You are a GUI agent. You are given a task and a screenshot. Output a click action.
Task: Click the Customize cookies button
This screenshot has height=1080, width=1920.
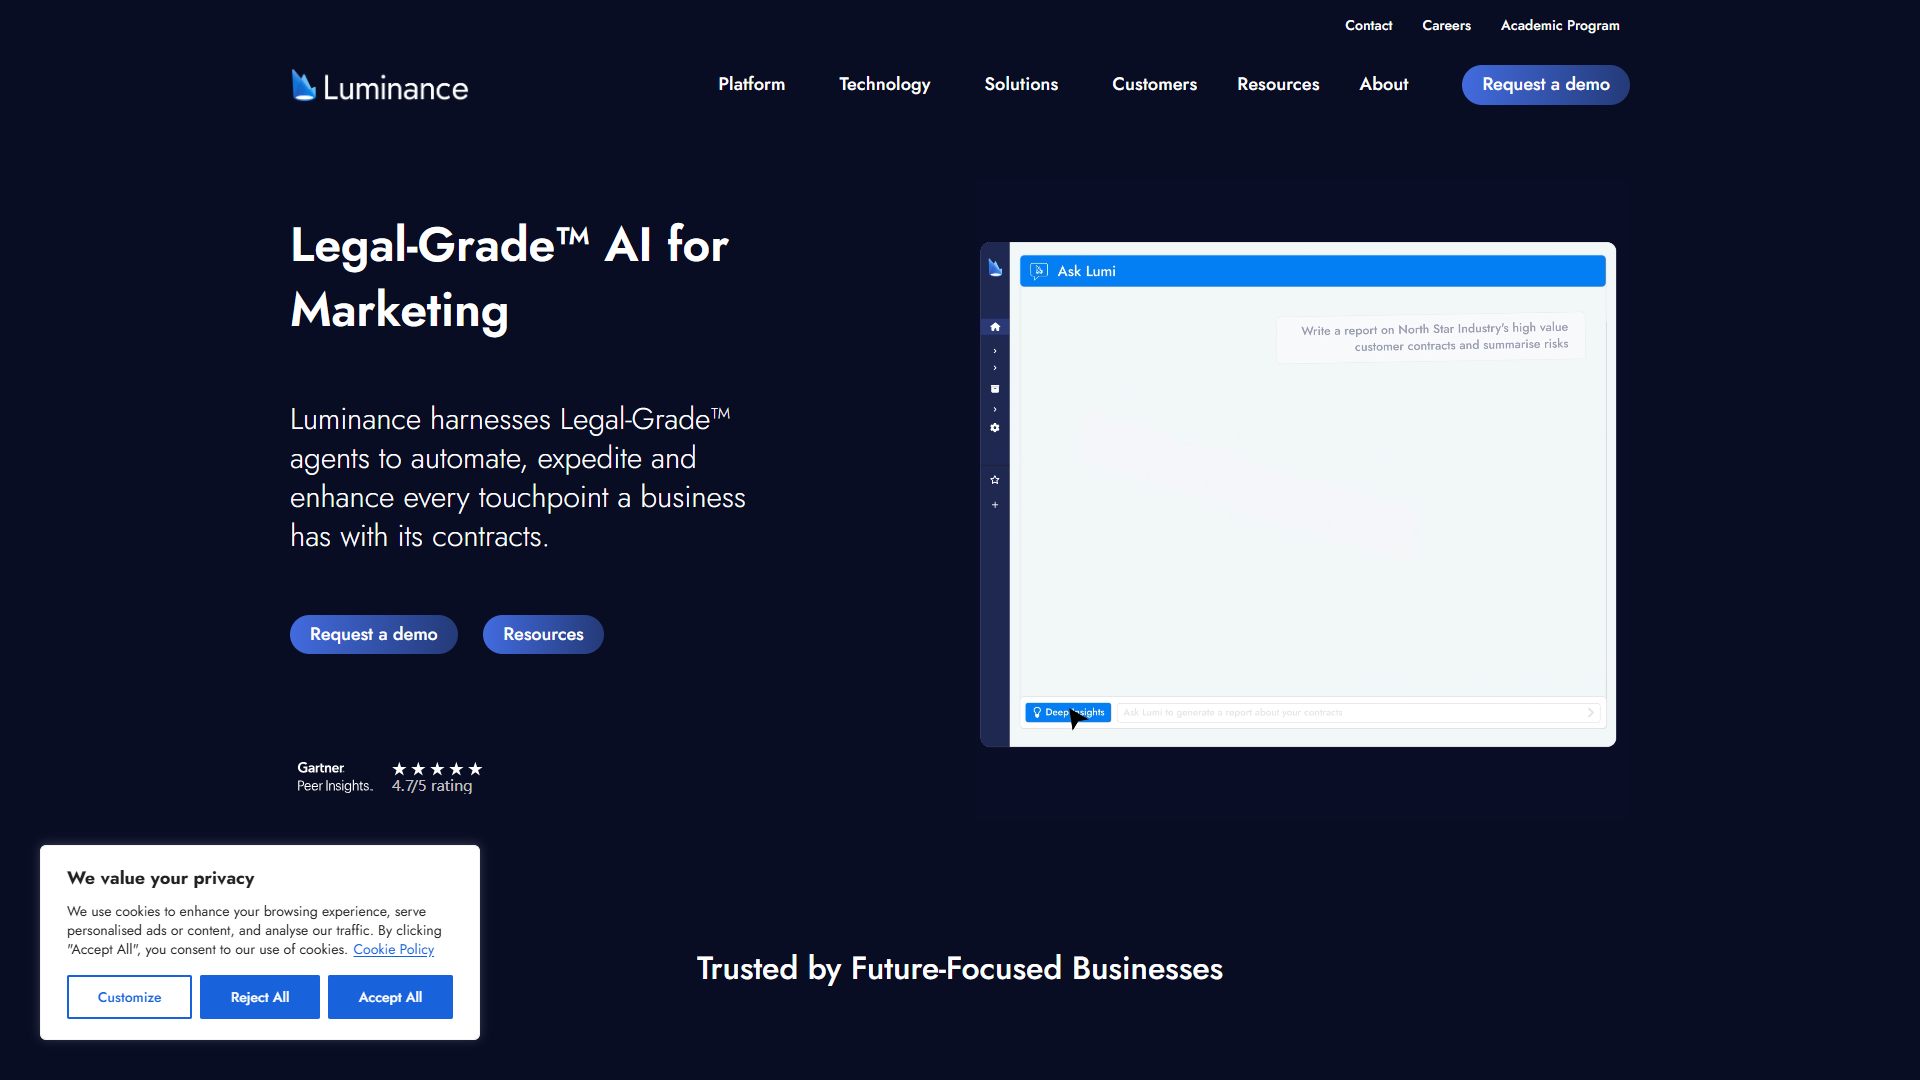129,997
